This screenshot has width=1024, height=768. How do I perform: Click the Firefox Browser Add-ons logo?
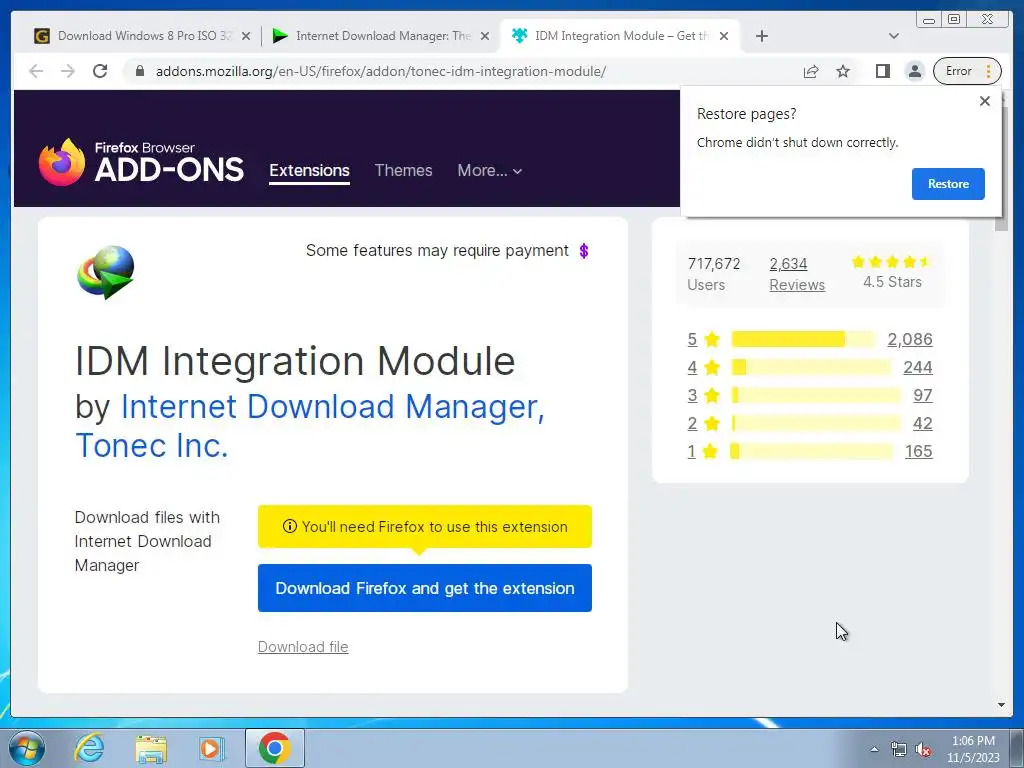(x=141, y=162)
